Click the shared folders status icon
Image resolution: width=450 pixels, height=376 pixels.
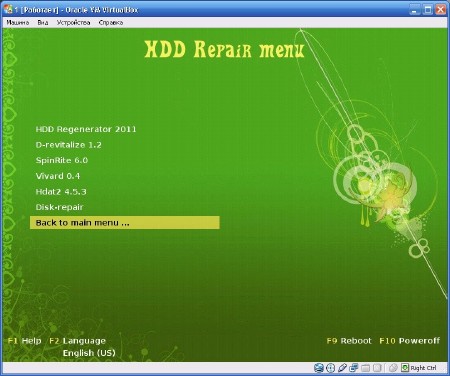pyautogui.click(x=366, y=368)
